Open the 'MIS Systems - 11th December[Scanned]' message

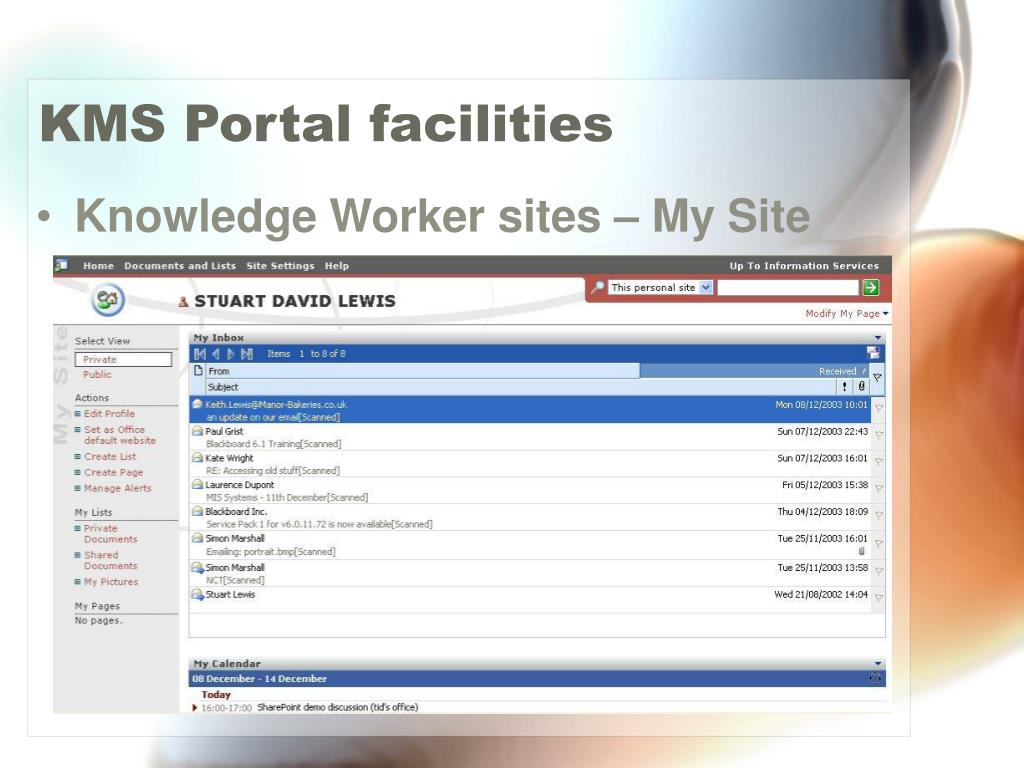287,498
